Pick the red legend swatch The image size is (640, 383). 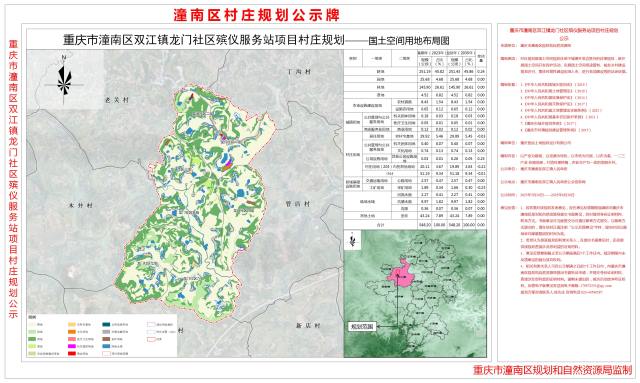72,354
